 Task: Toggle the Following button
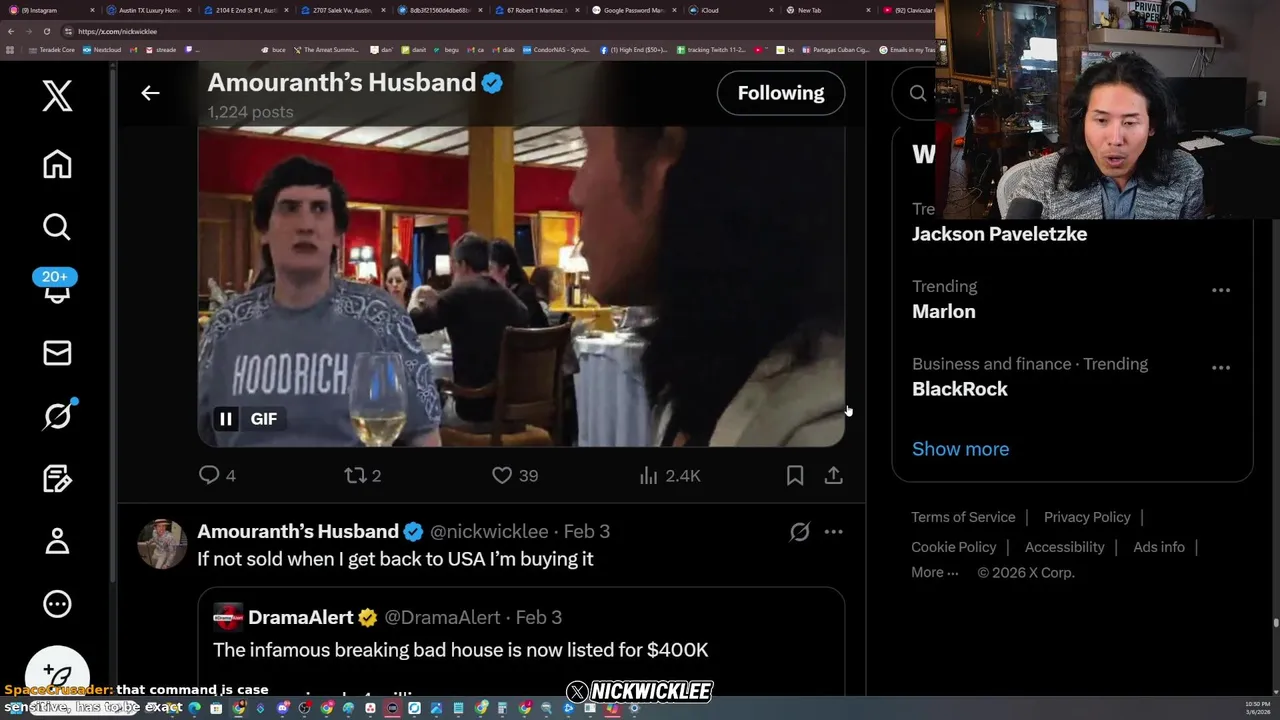pos(781,93)
